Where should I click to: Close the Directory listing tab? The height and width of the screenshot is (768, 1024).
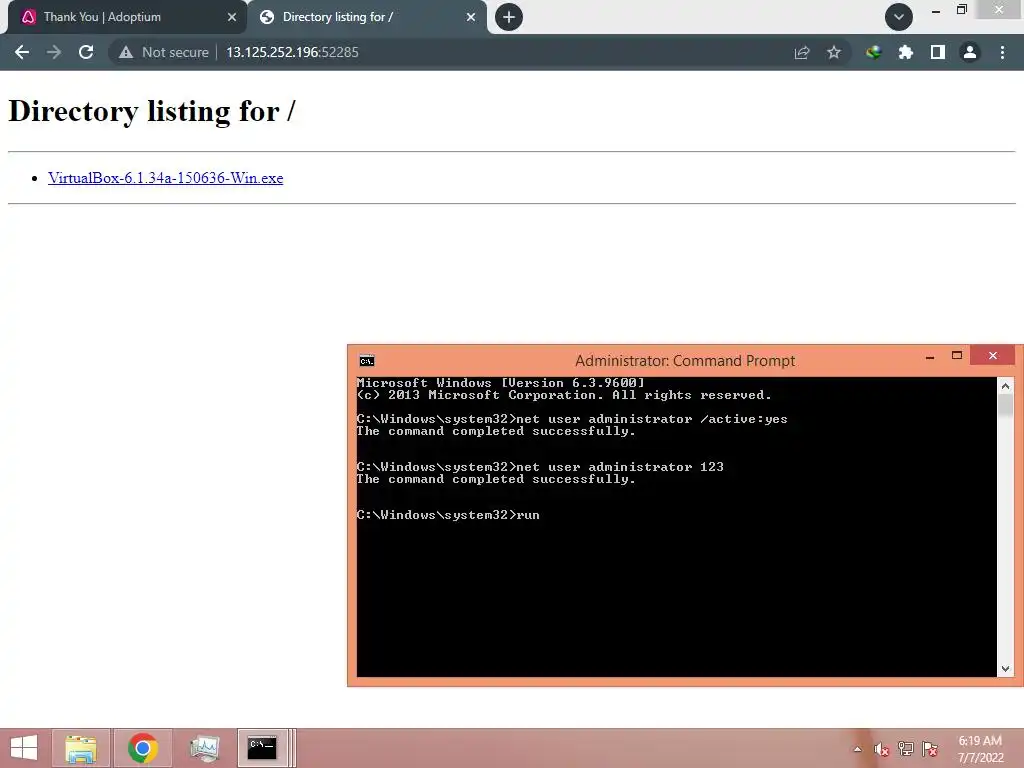(x=471, y=17)
